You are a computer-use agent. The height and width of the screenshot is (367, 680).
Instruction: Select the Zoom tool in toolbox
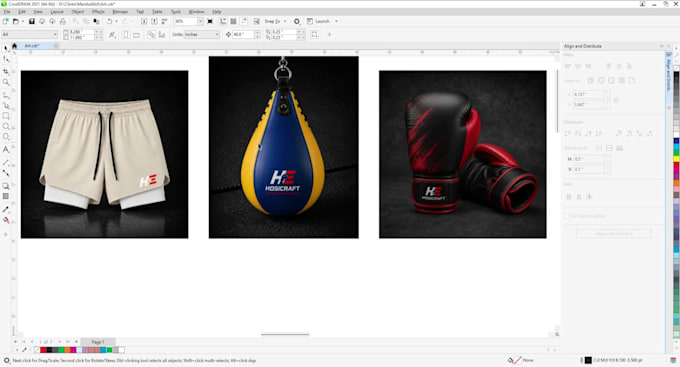pyautogui.click(x=6, y=82)
